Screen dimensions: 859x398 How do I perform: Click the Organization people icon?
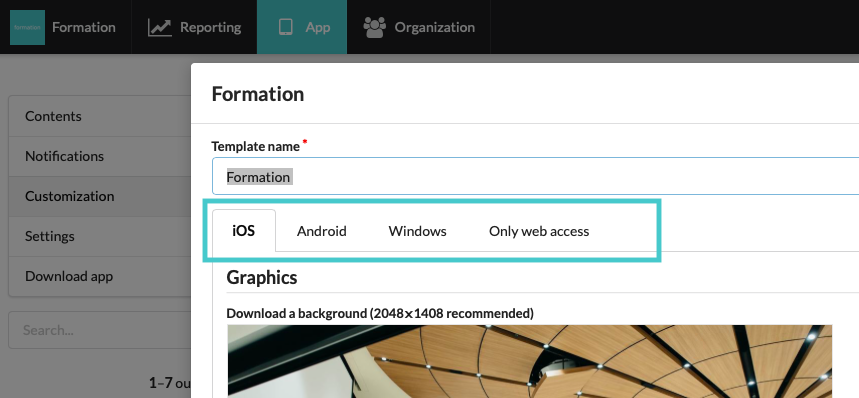(375, 27)
